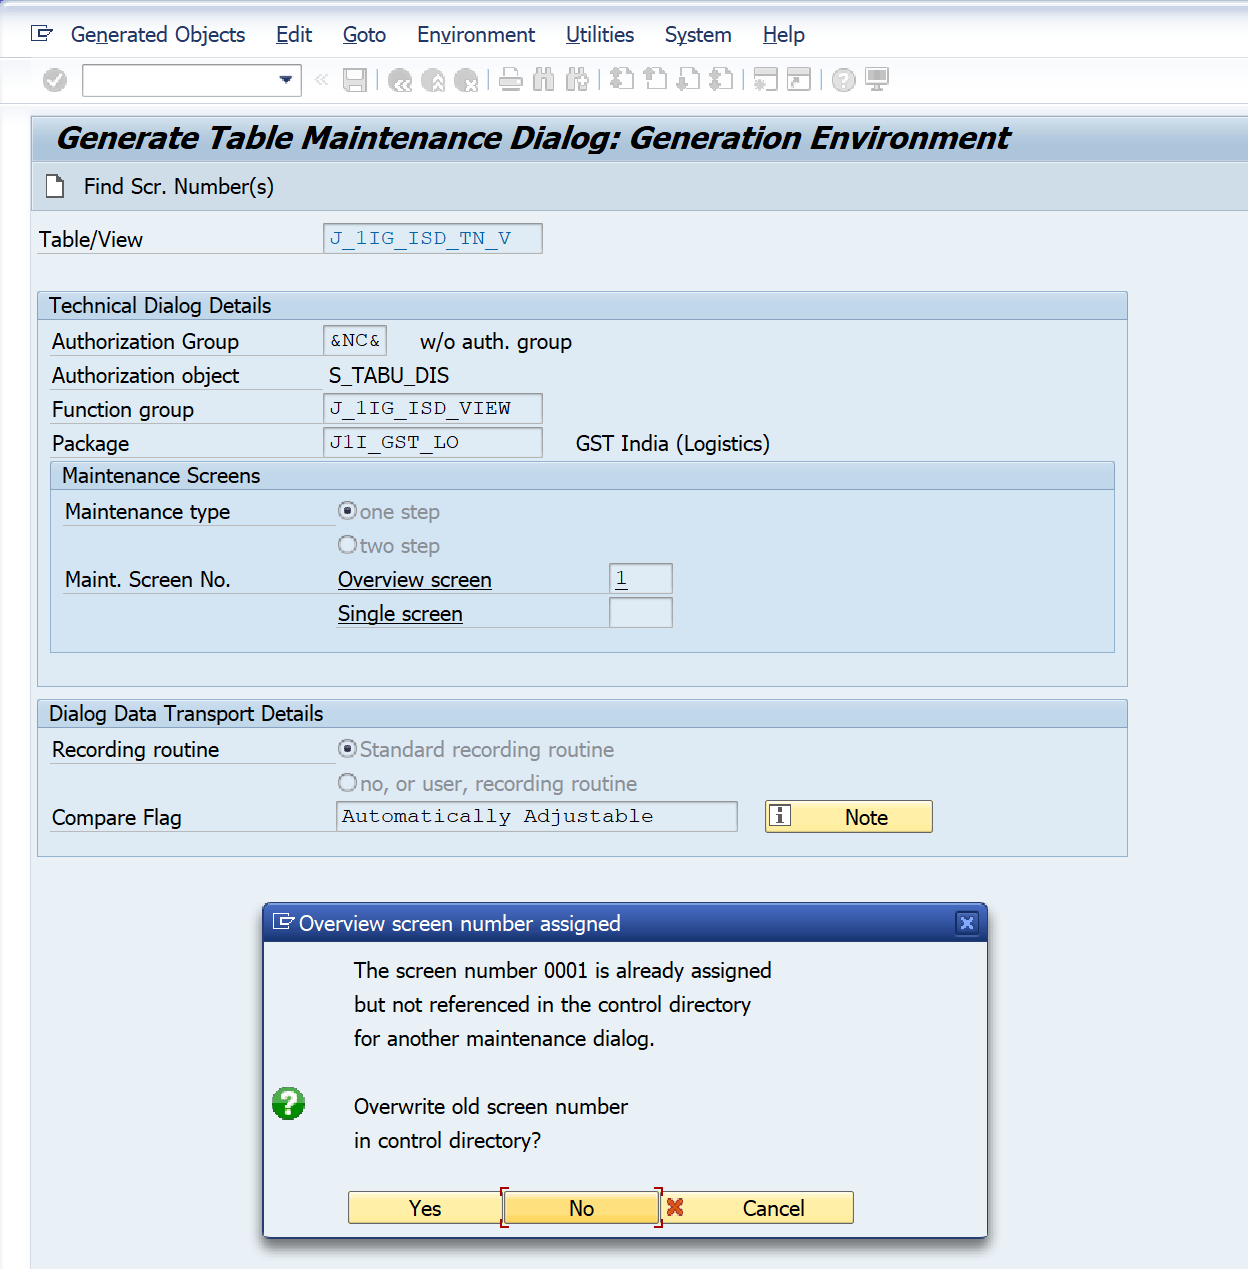Click the Find Next binoculars icon

pos(577,80)
